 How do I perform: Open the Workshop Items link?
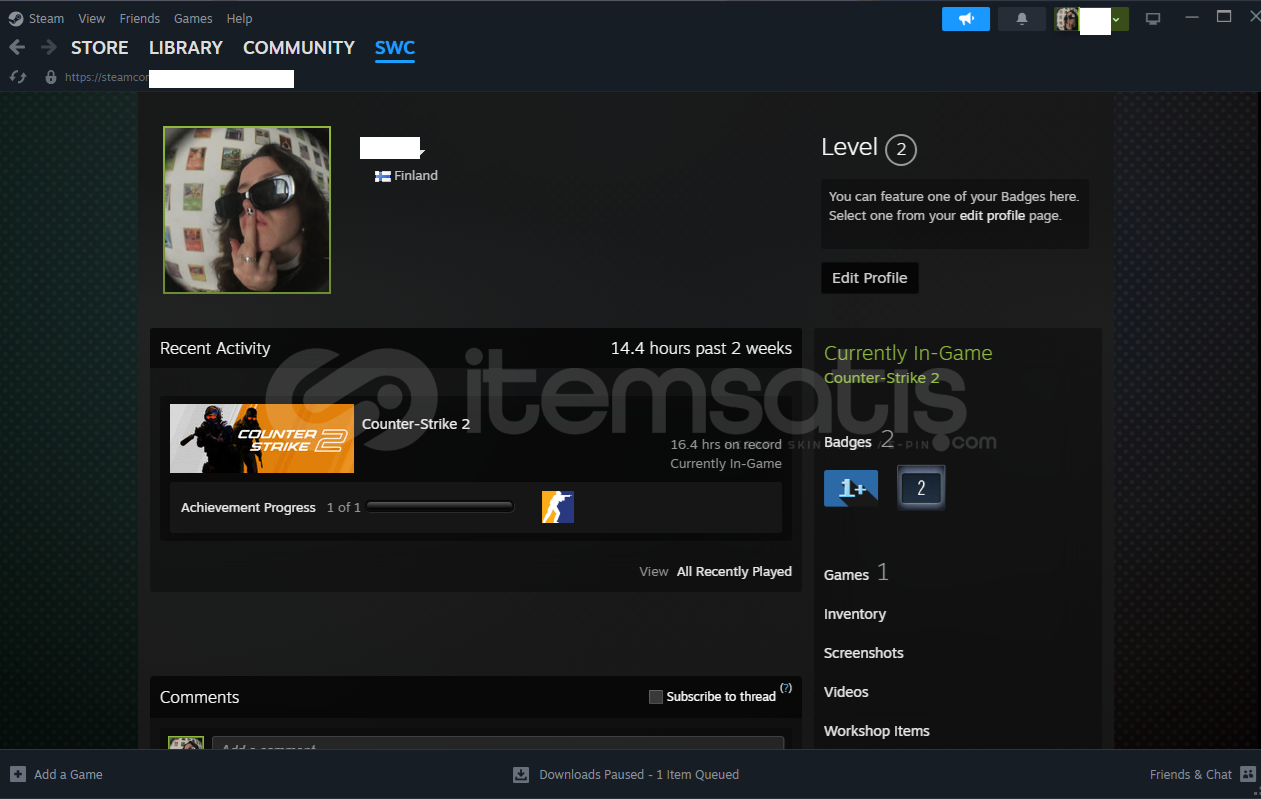coord(877,731)
